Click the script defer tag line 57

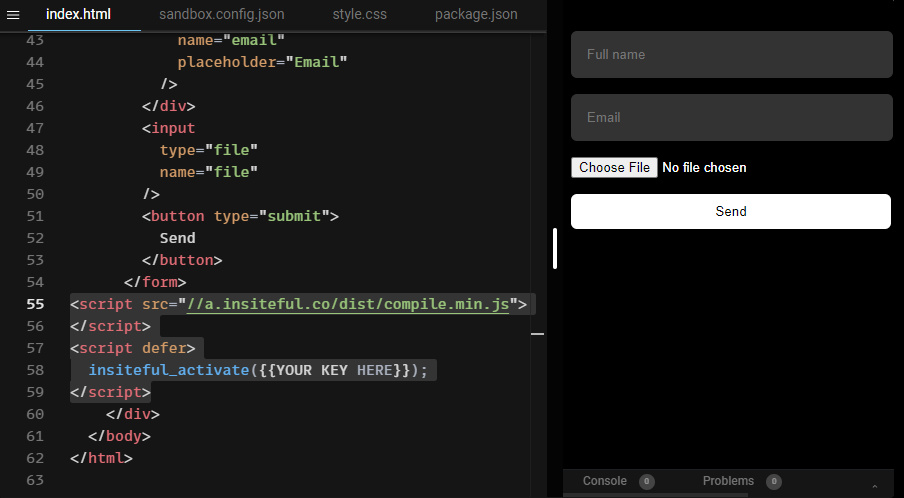(x=133, y=348)
